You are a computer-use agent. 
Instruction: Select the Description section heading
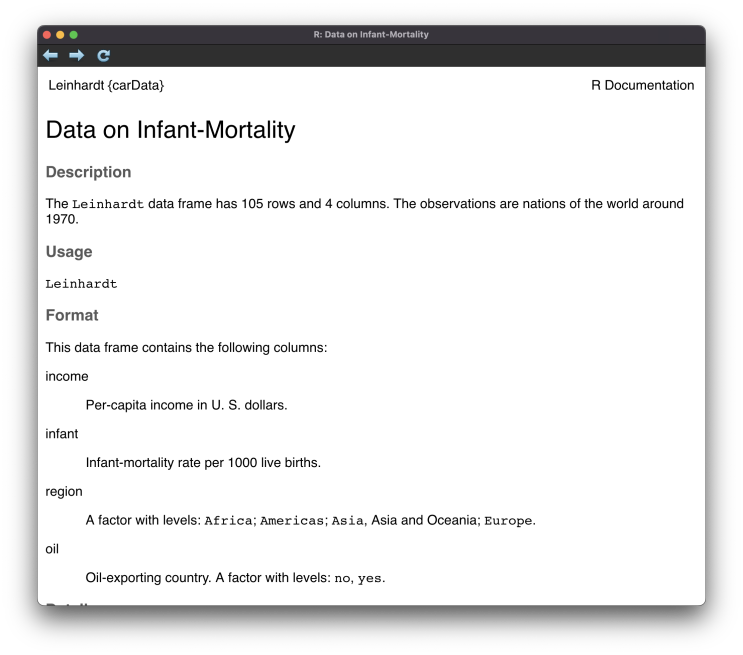pos(88,172)
